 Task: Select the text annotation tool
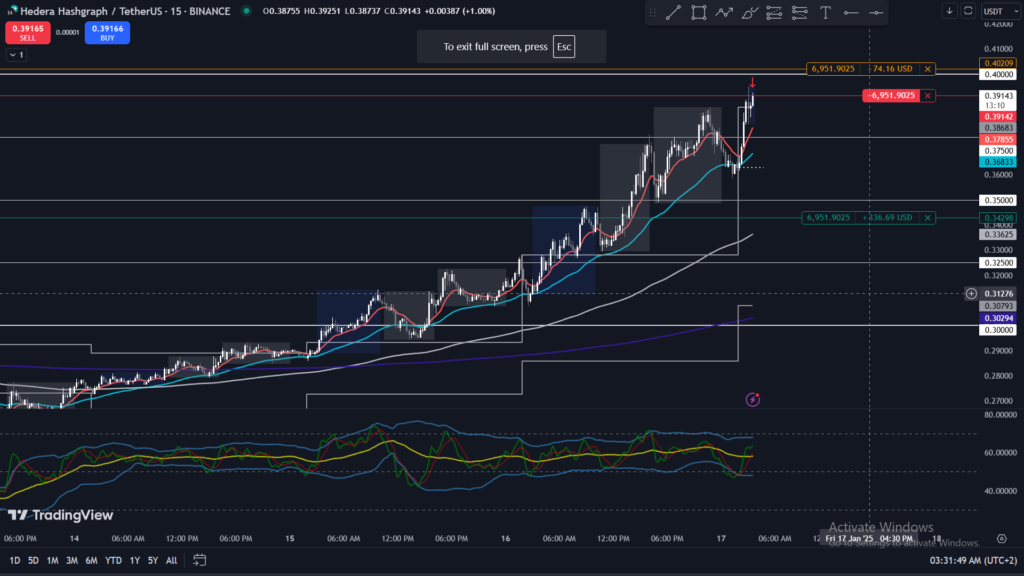tap(825, 13)
